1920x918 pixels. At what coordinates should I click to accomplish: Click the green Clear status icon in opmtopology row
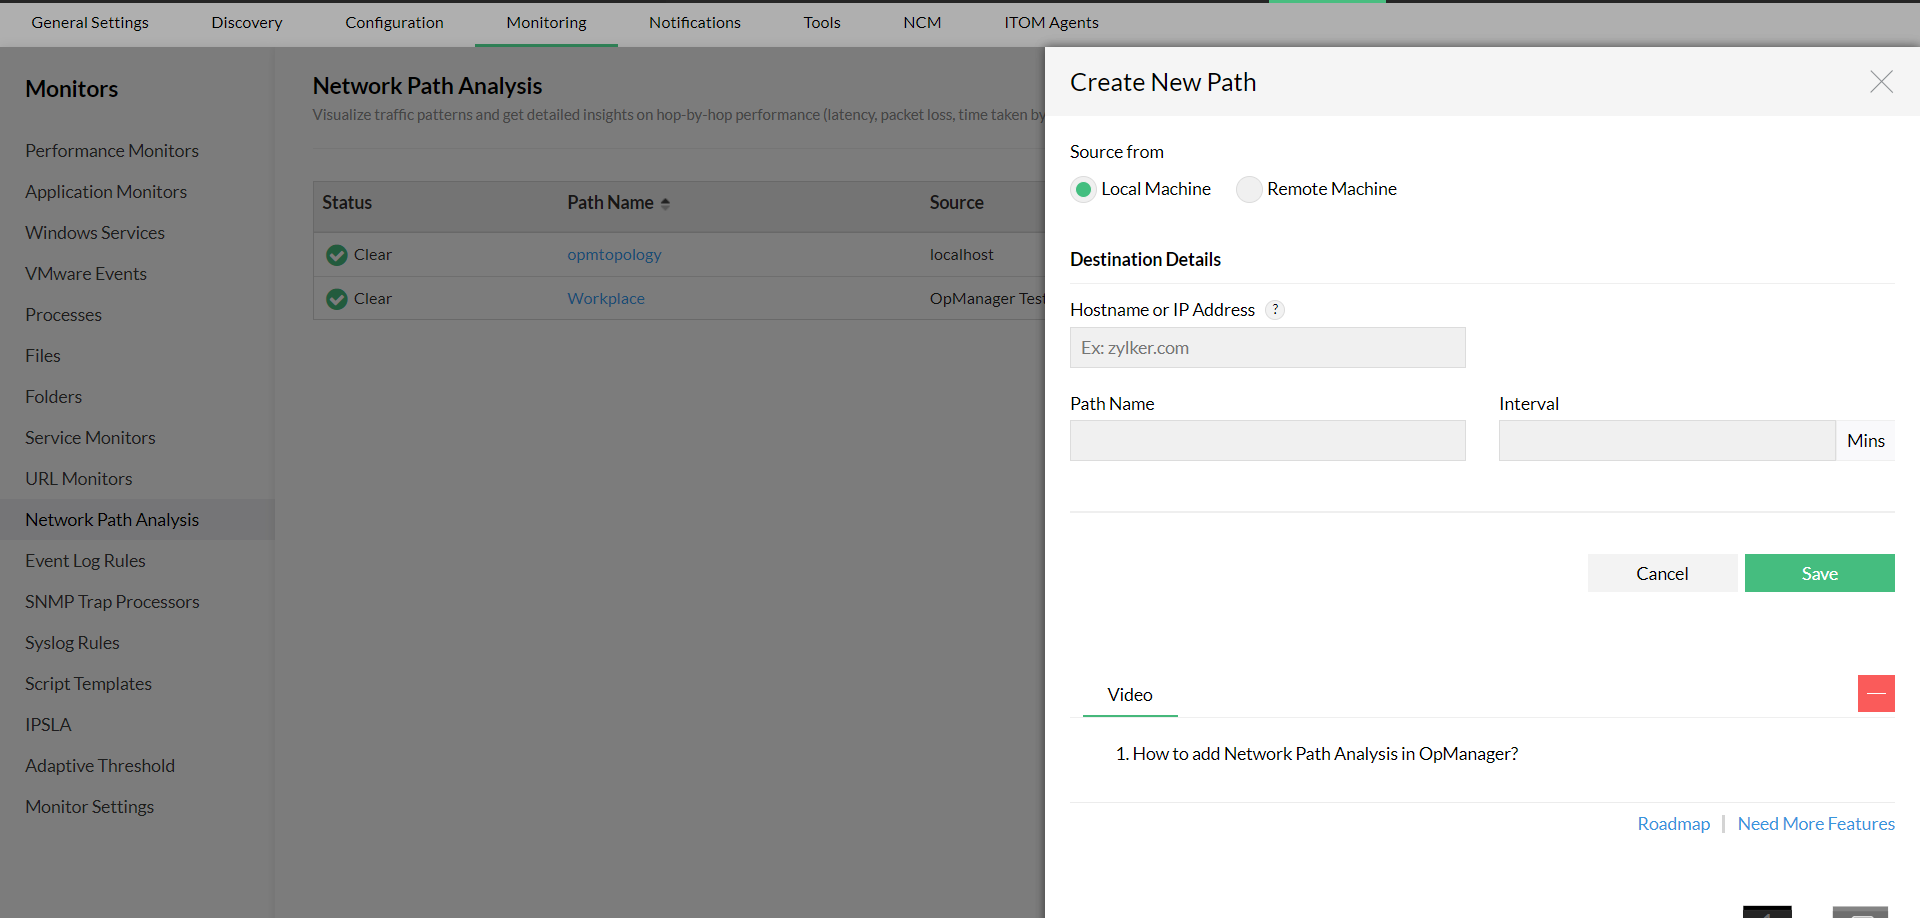[336, 255]
